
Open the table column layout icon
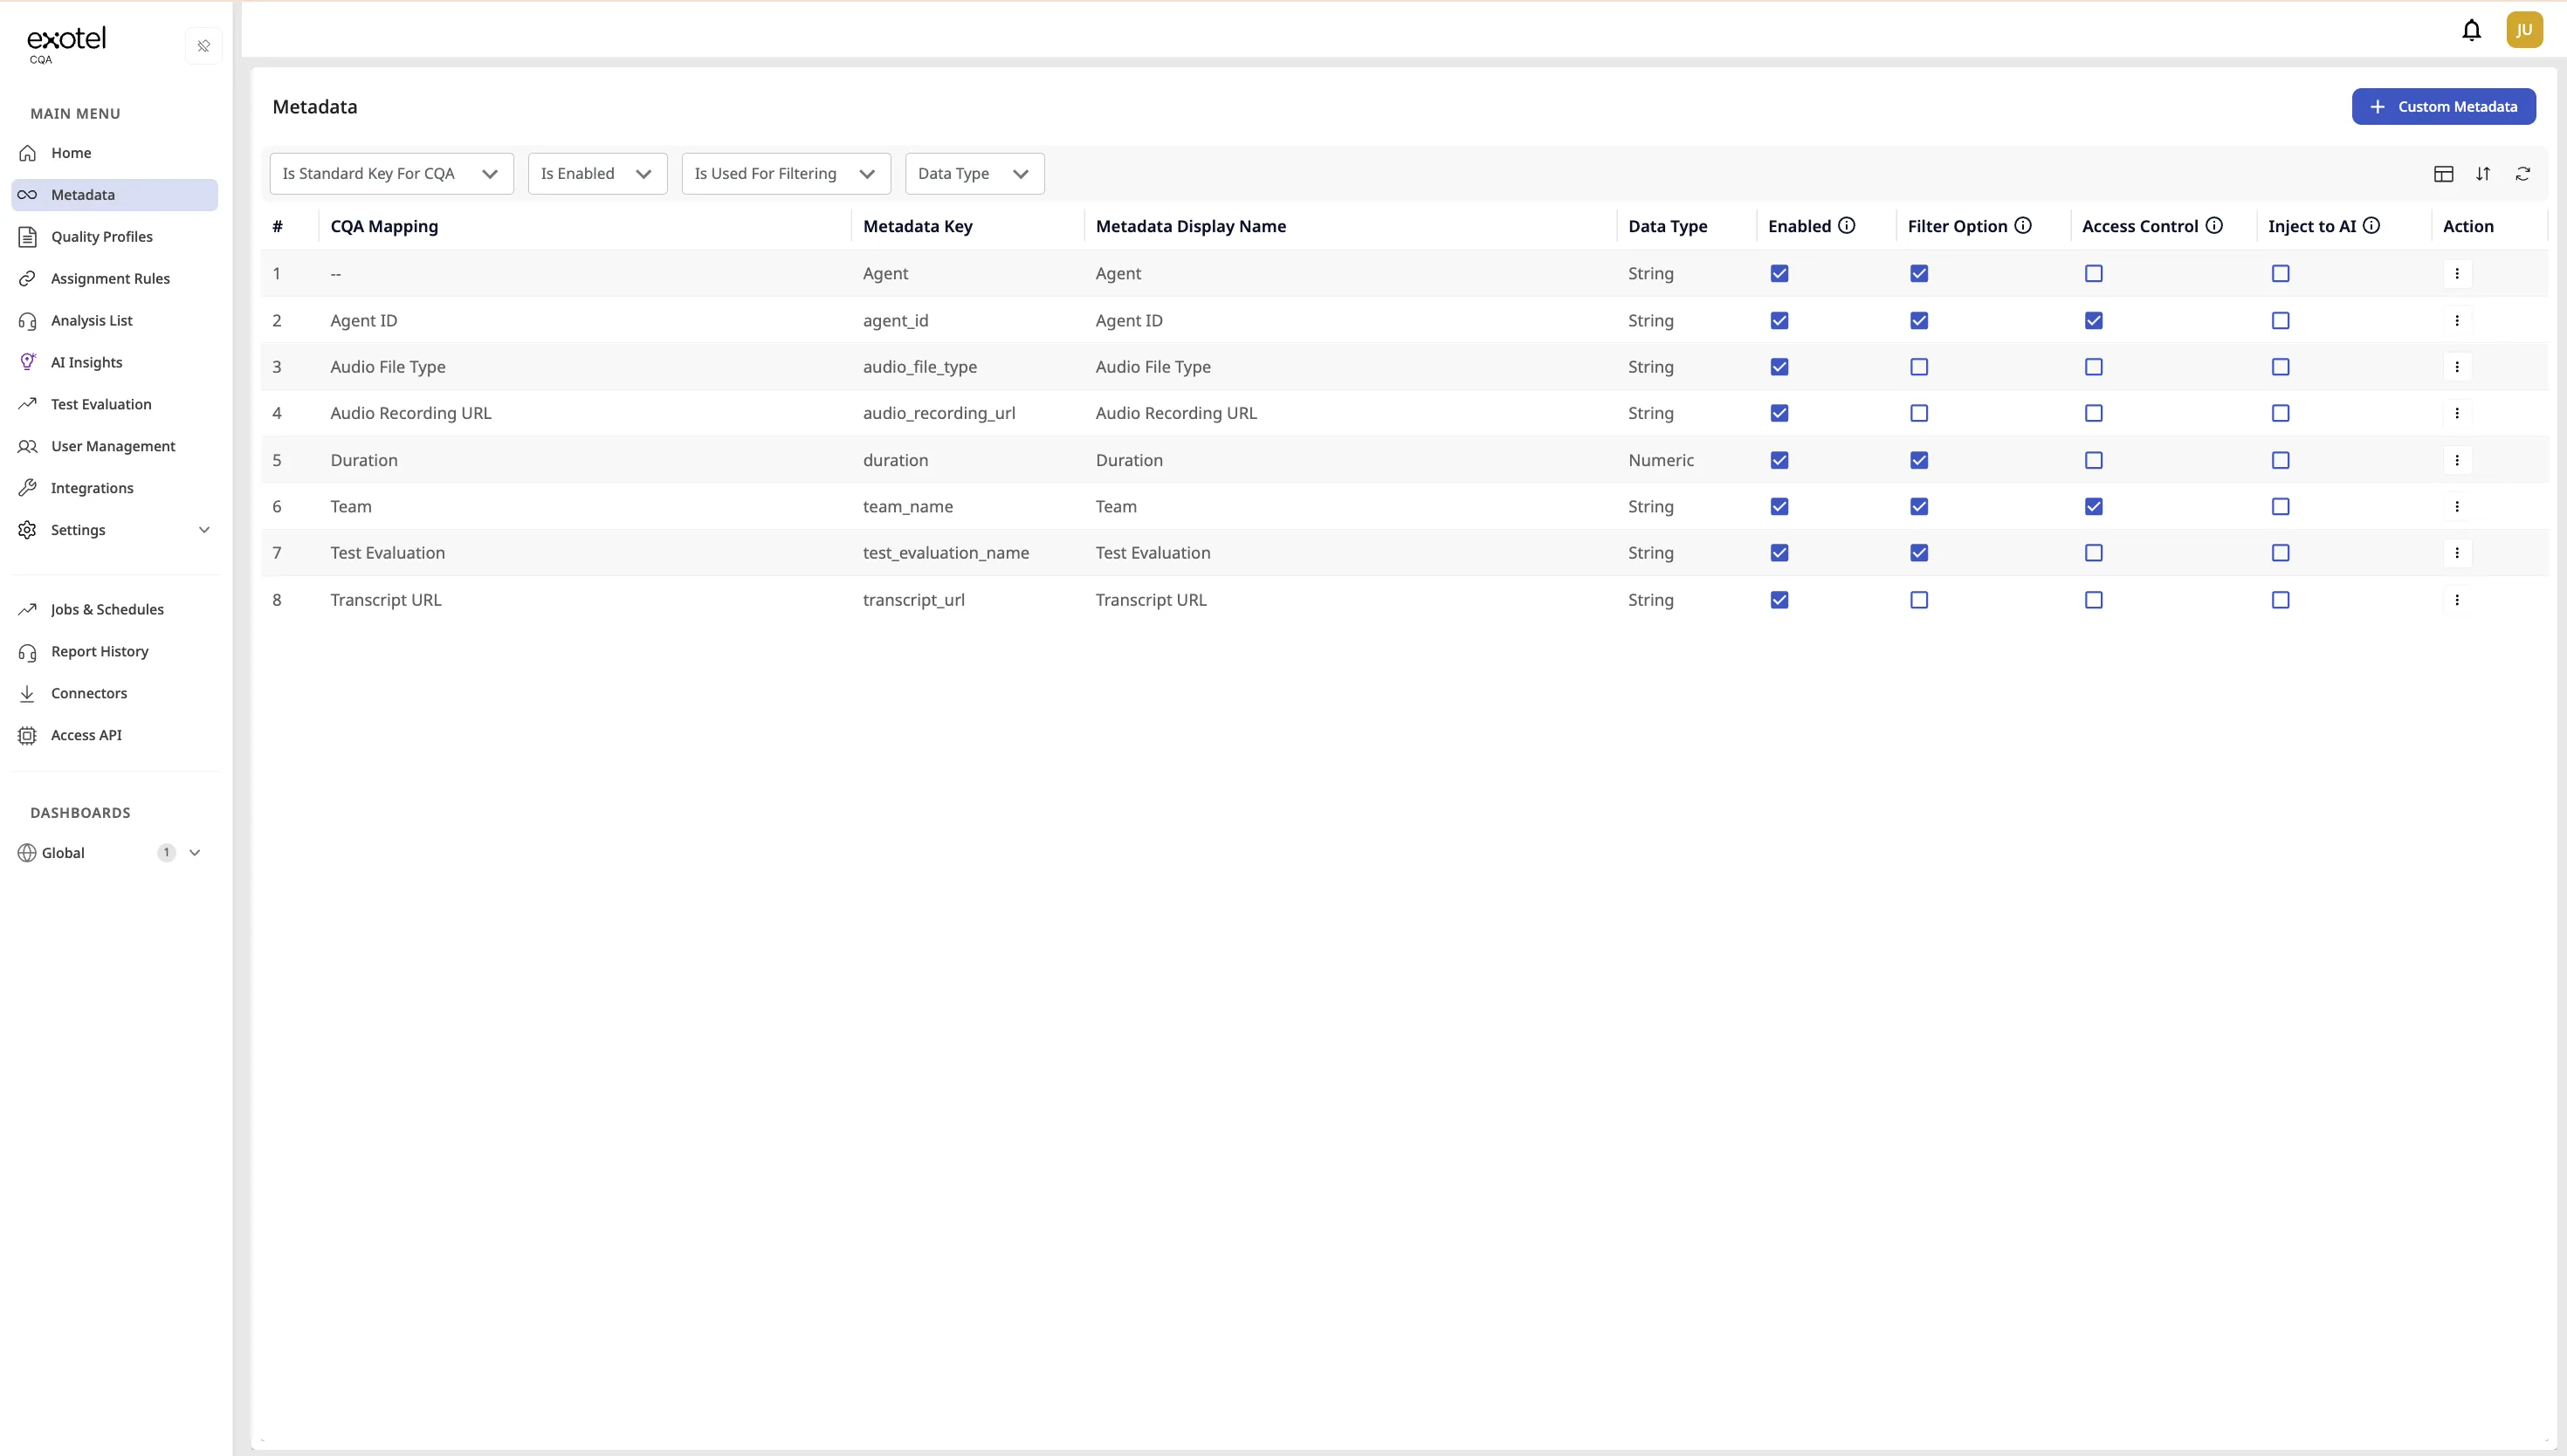pyautogui.click(x=2443, y=174)
